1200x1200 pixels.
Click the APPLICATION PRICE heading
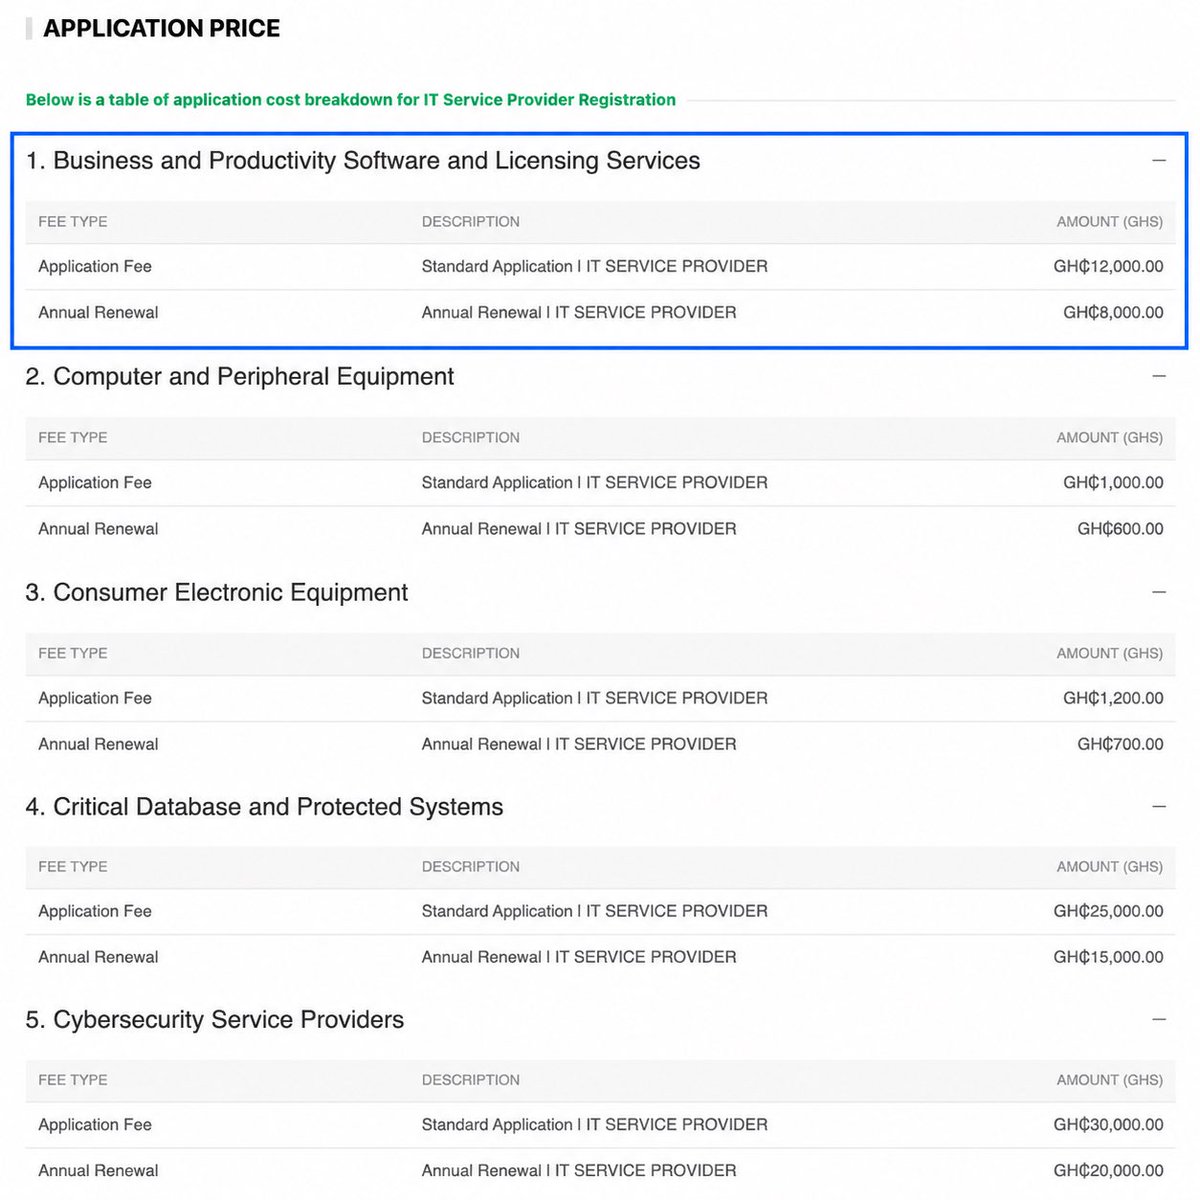pyautogui.click(x=161, y=28)
